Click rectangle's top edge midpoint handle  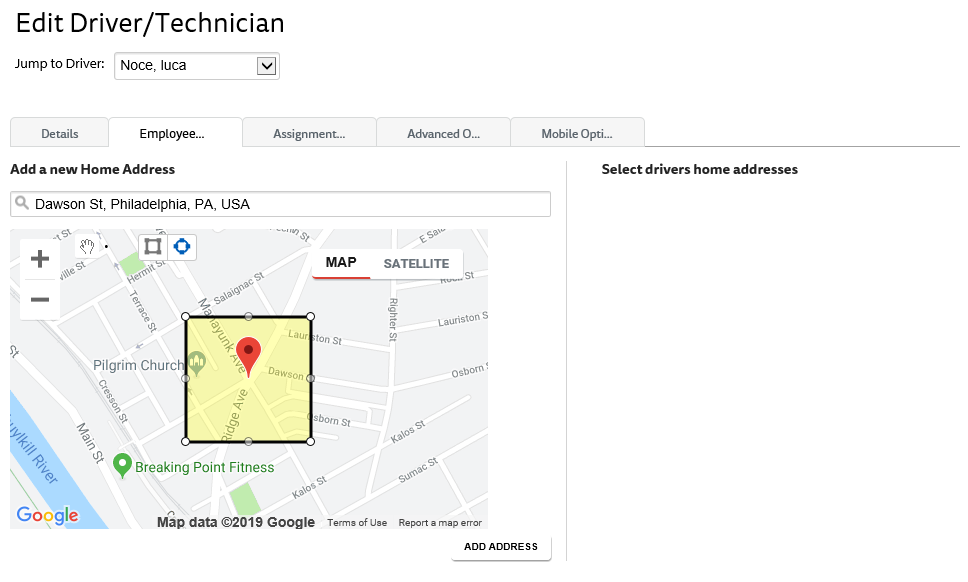click(x=248, y=317)
